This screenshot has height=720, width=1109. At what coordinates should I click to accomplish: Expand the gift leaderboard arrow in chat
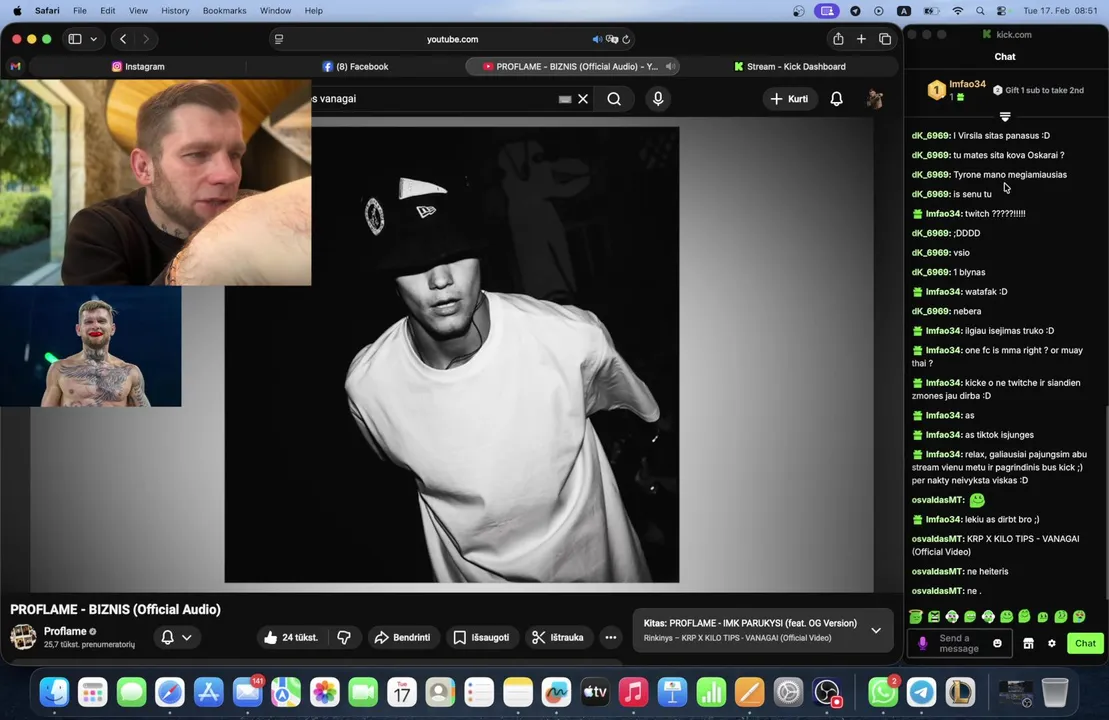point(1005,116)
